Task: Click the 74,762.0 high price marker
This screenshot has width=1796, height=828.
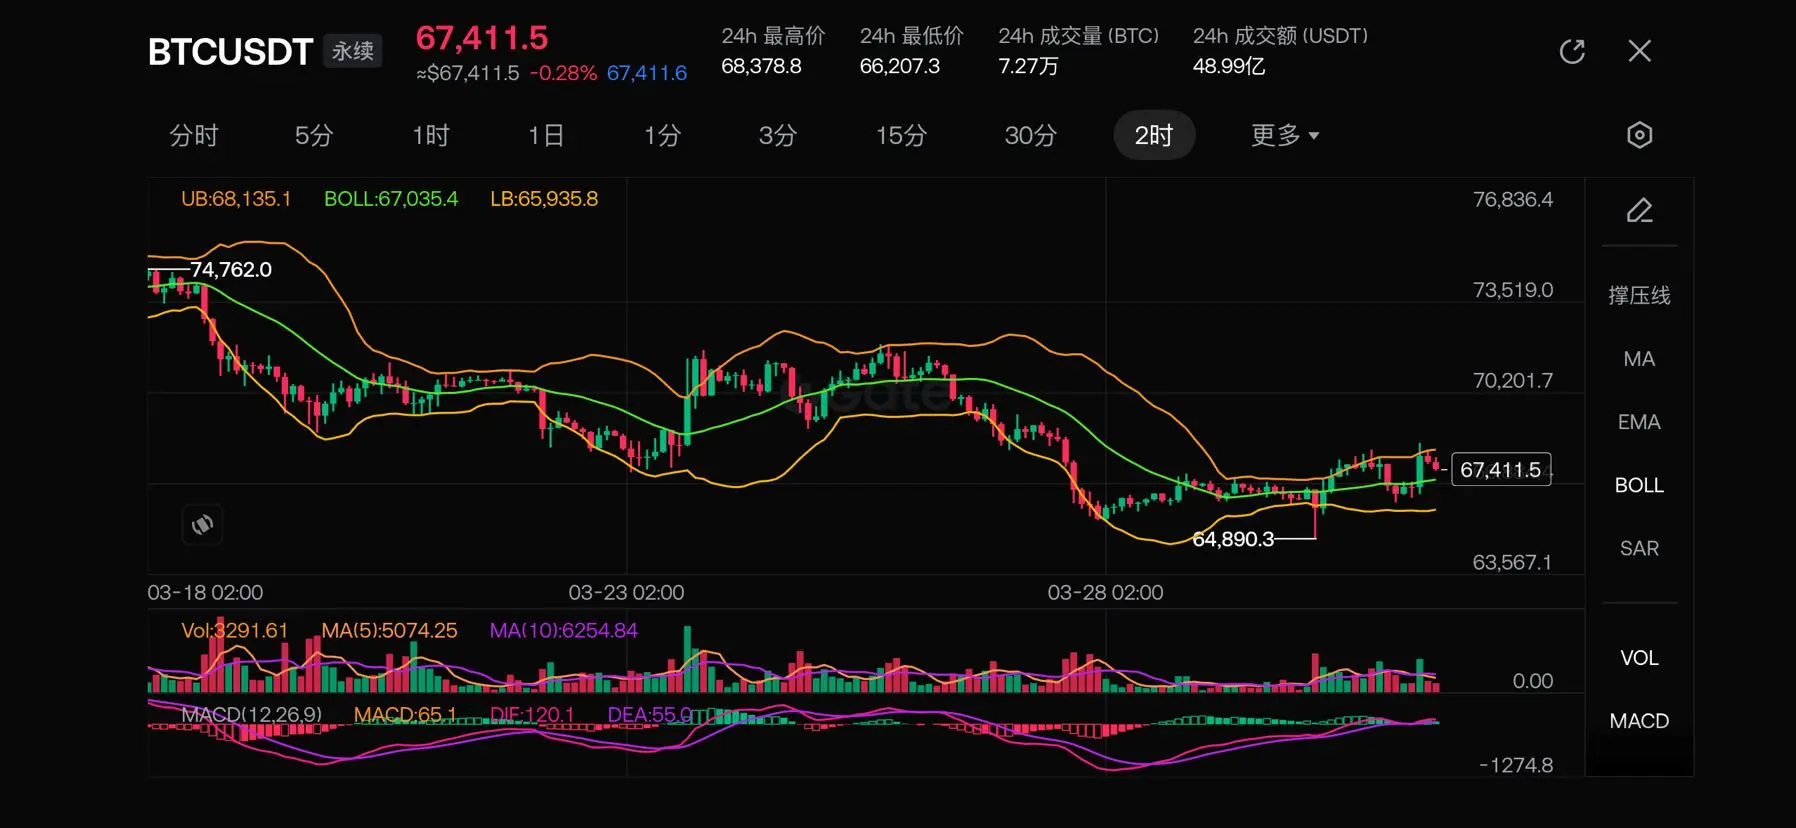Action: [231, 269]
